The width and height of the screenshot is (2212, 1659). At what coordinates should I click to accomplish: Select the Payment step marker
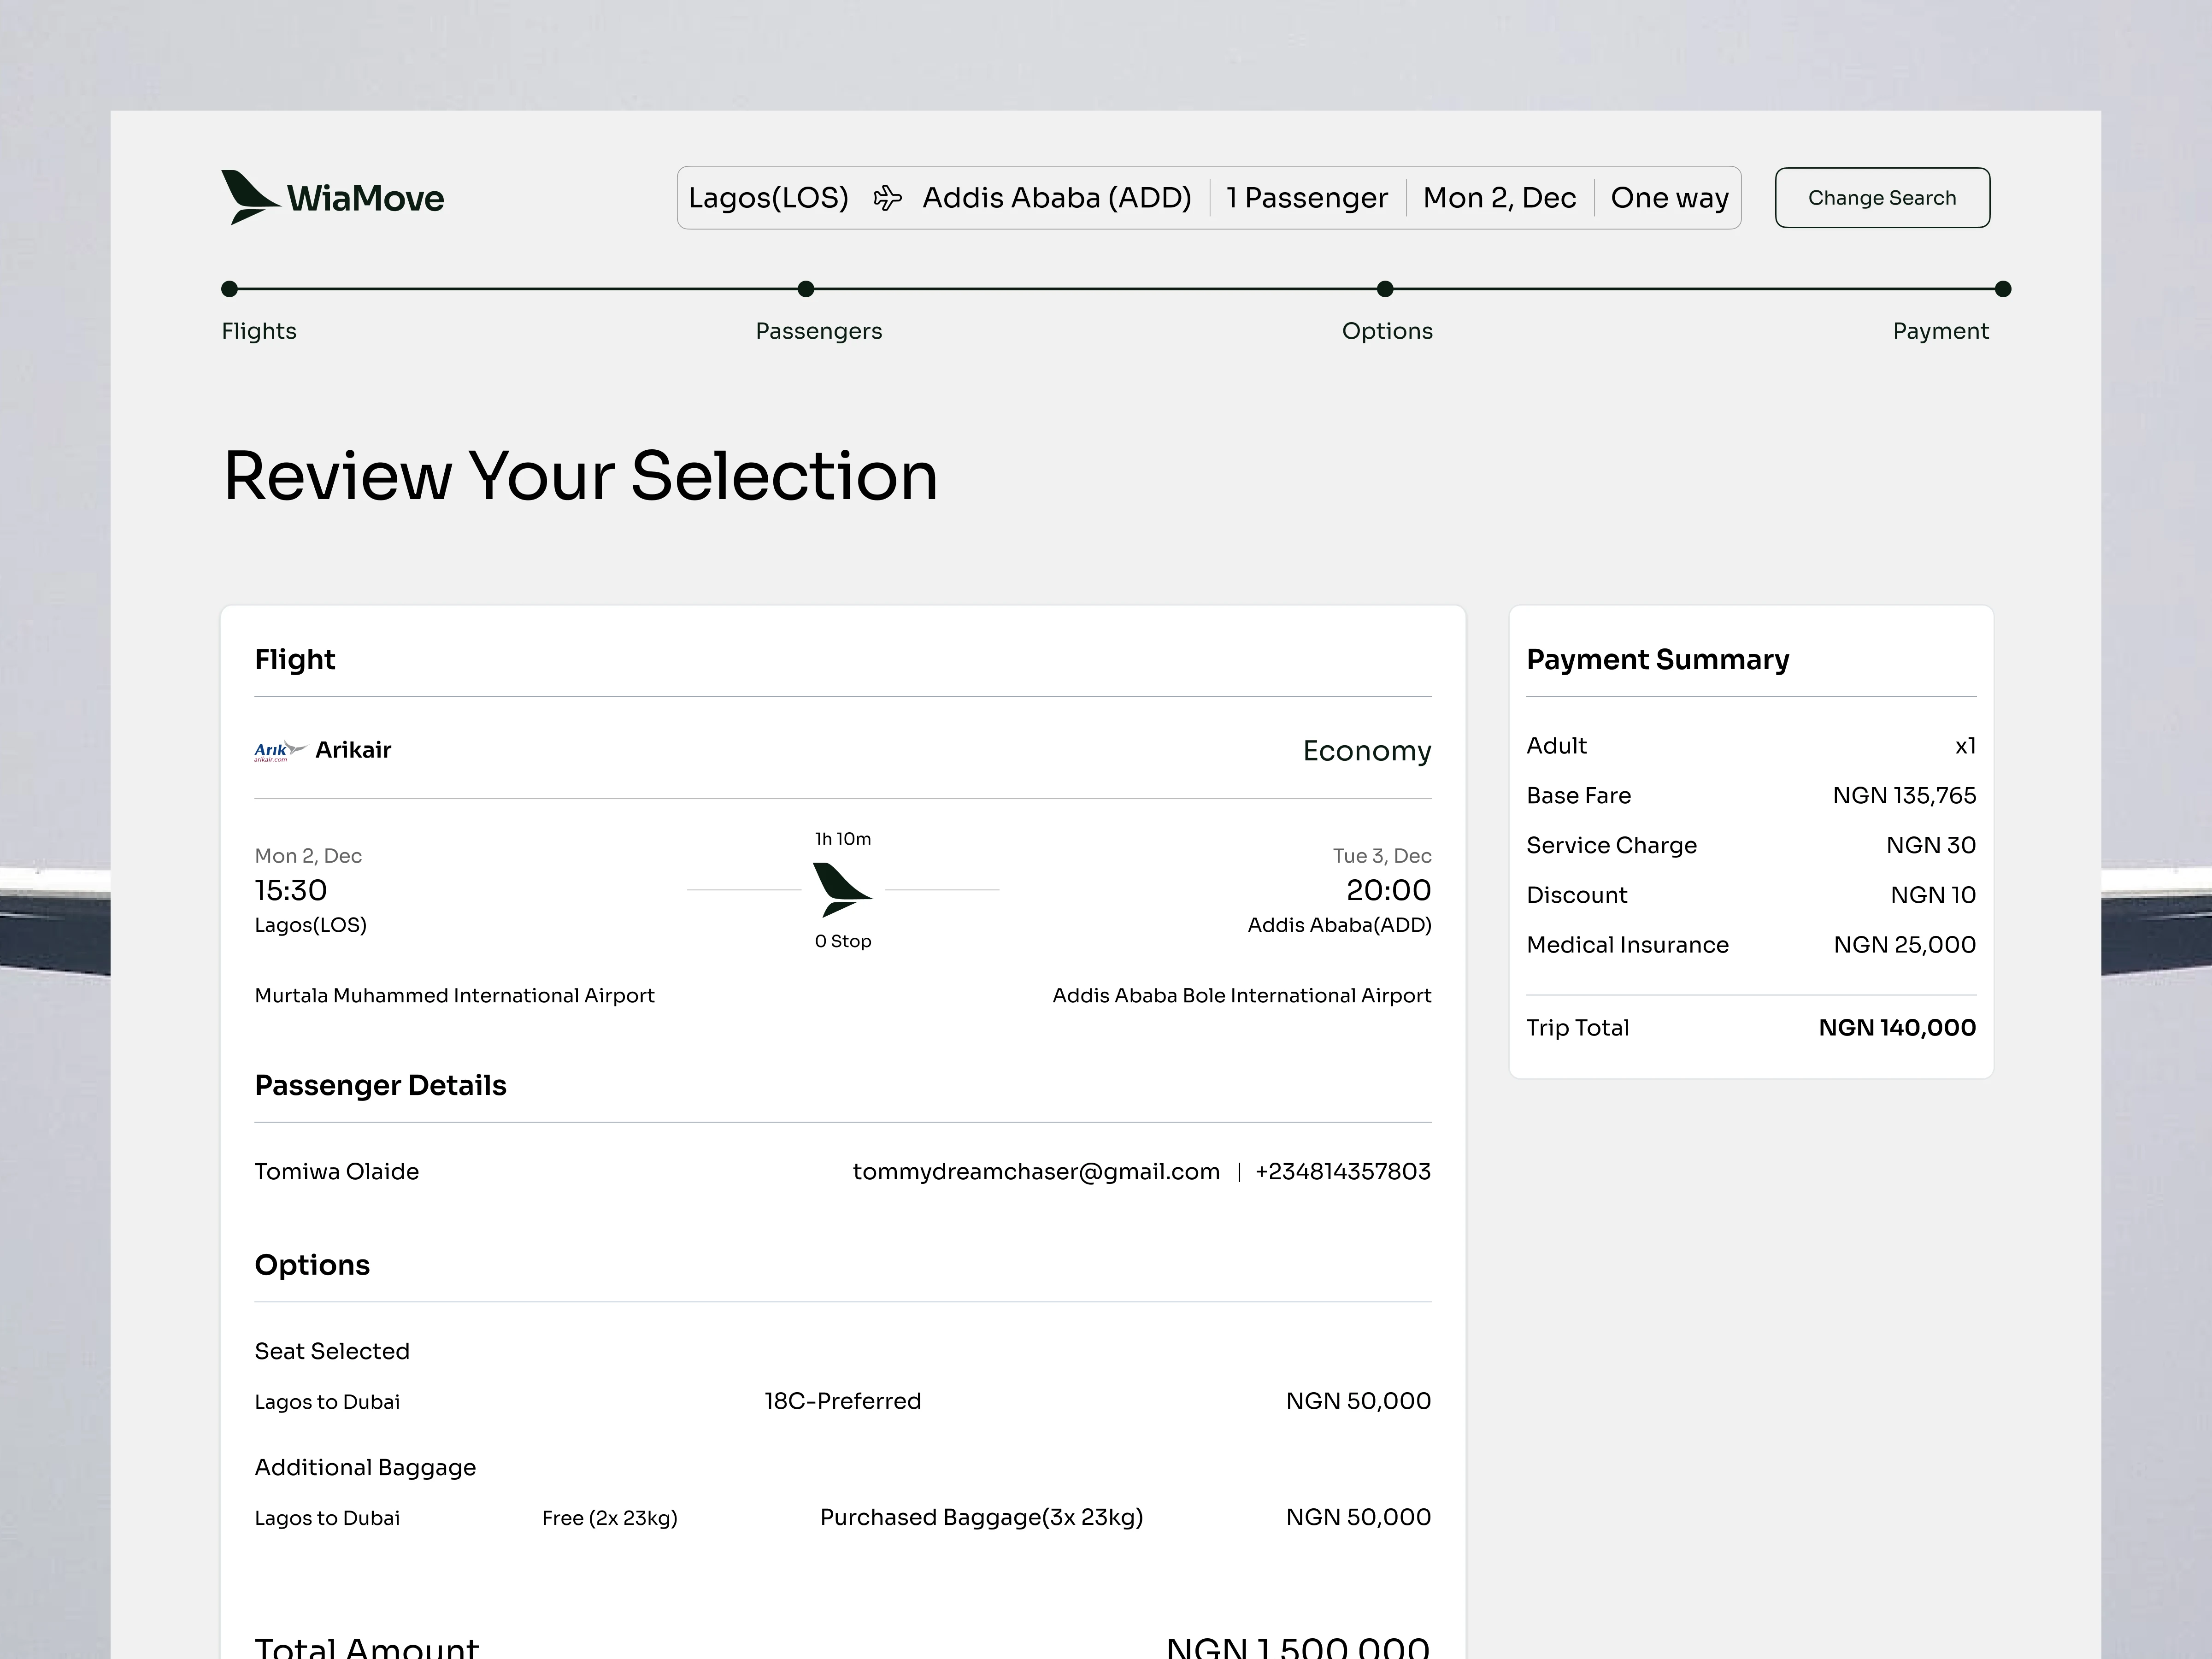[x=2002, y=289]
